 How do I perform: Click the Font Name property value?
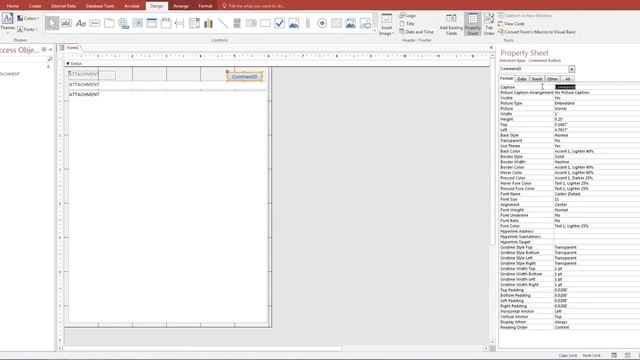click(596, 194)
